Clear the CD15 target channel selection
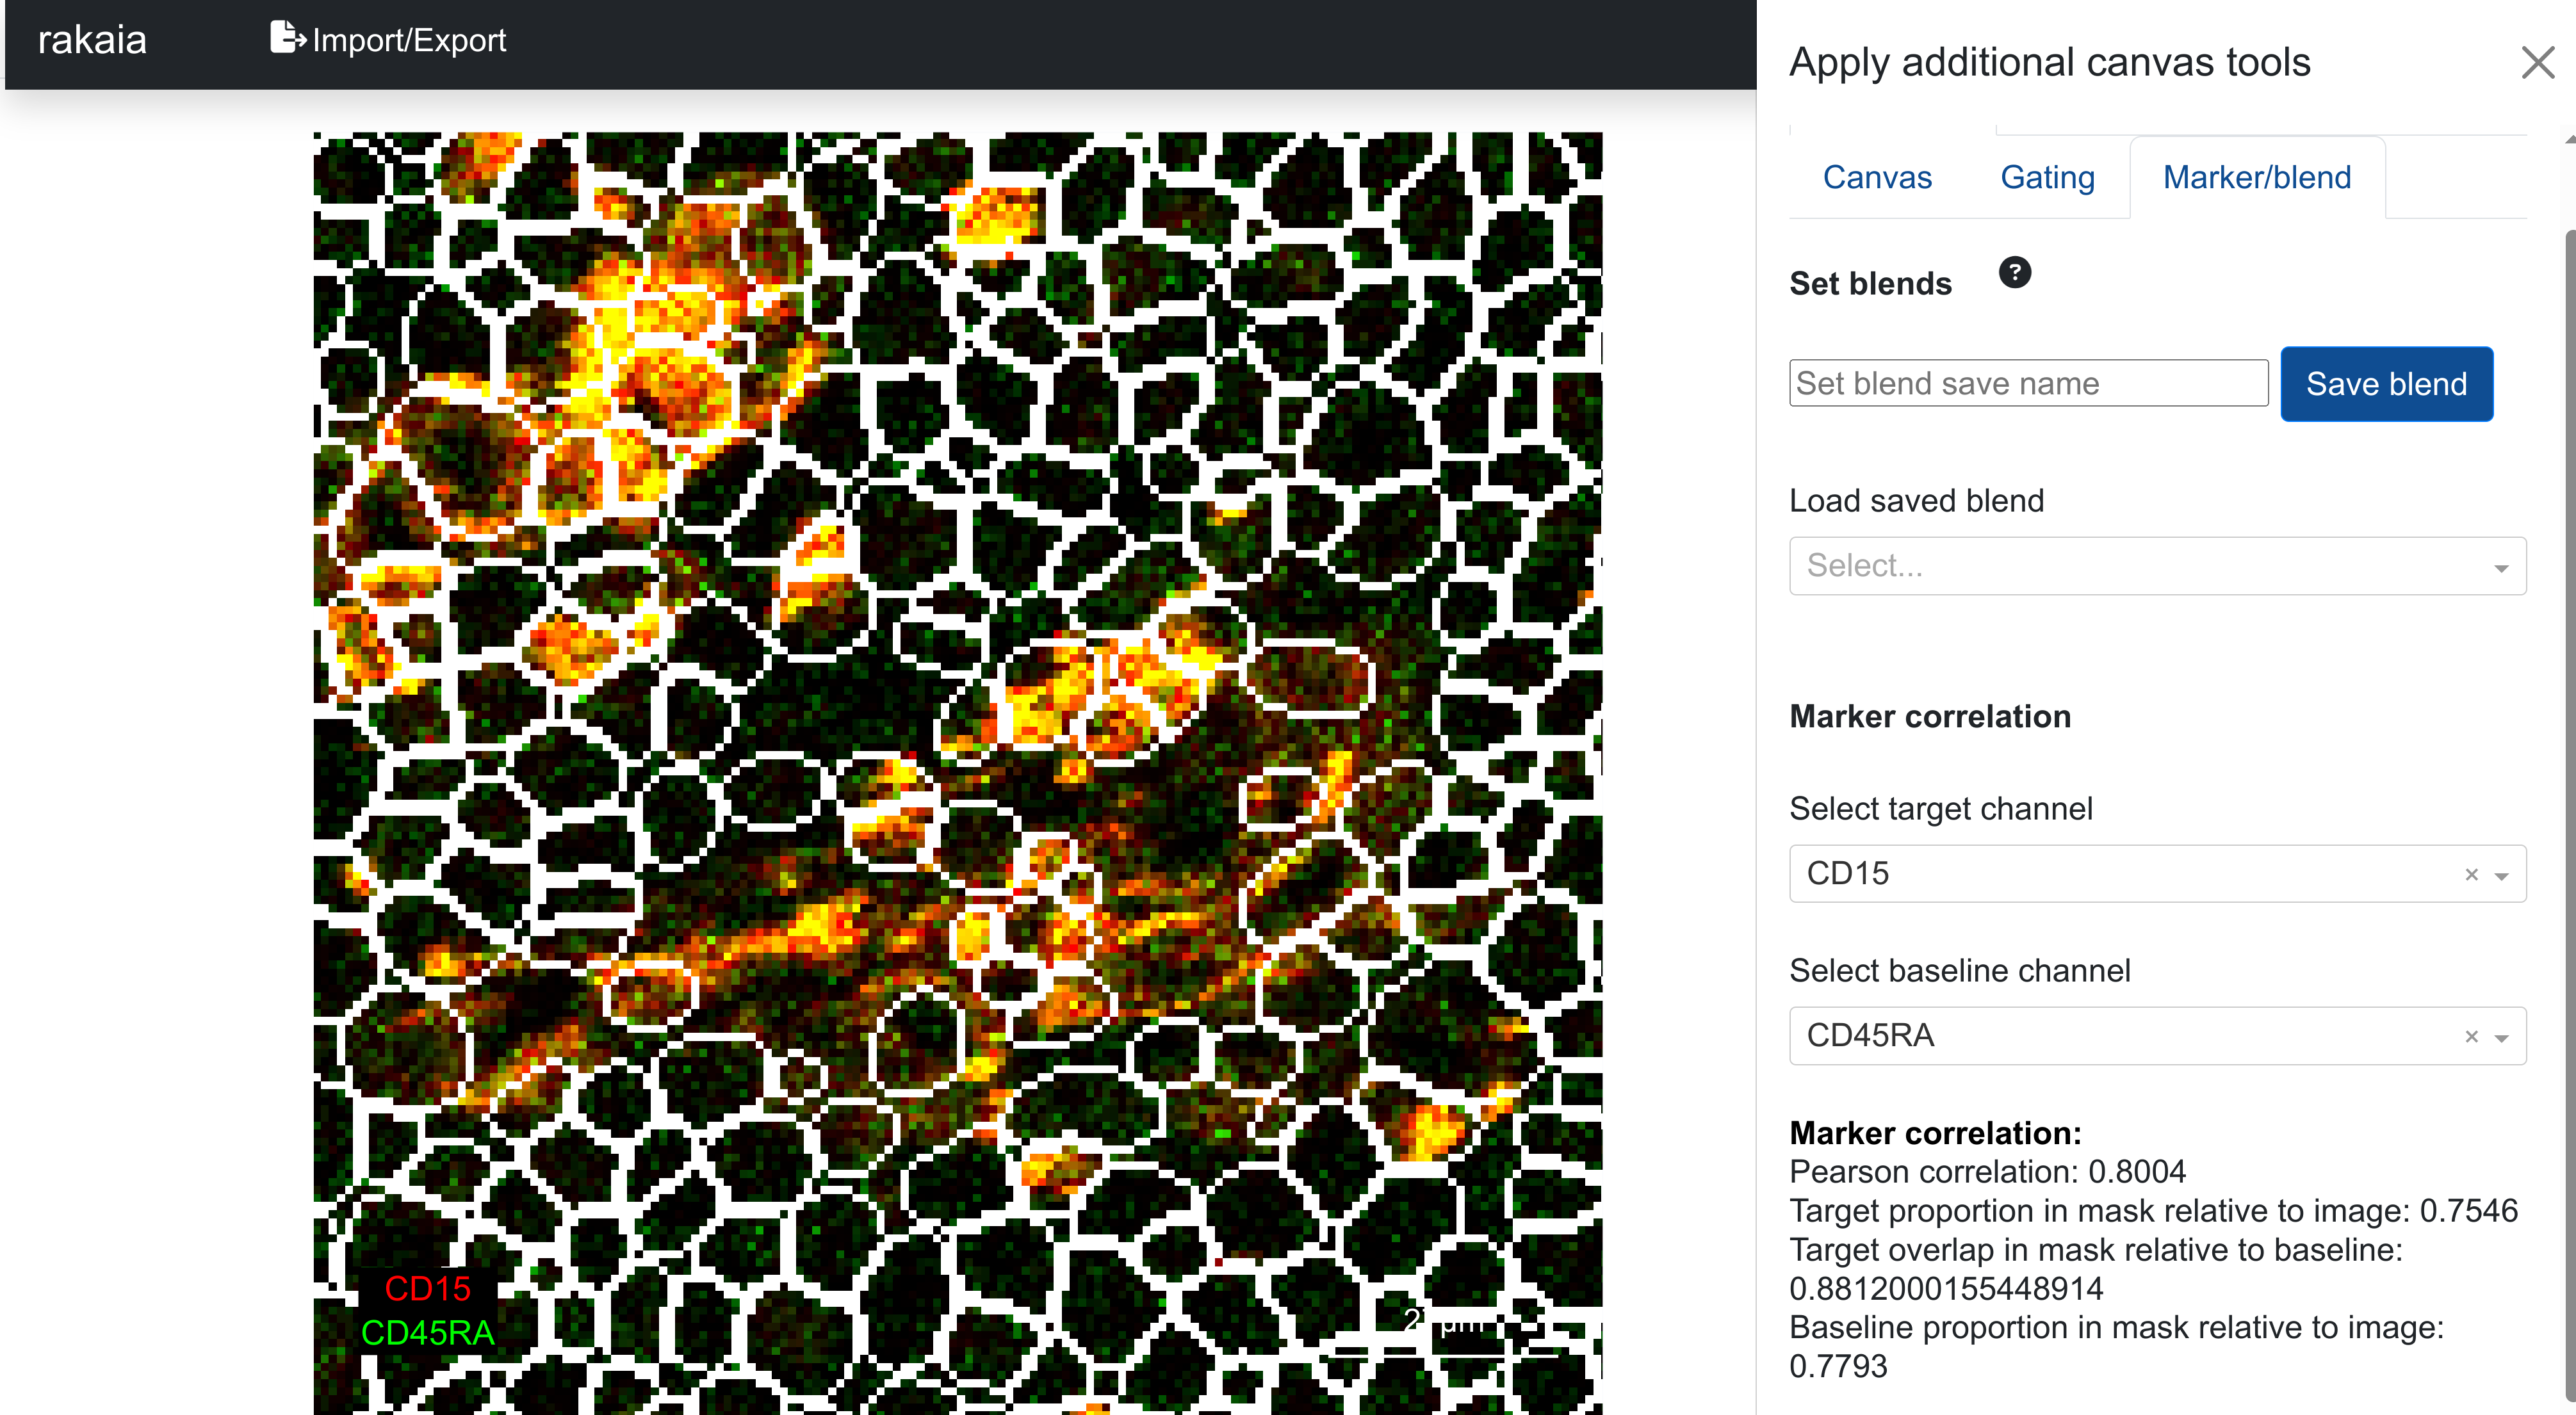 tap(2471, 874)
